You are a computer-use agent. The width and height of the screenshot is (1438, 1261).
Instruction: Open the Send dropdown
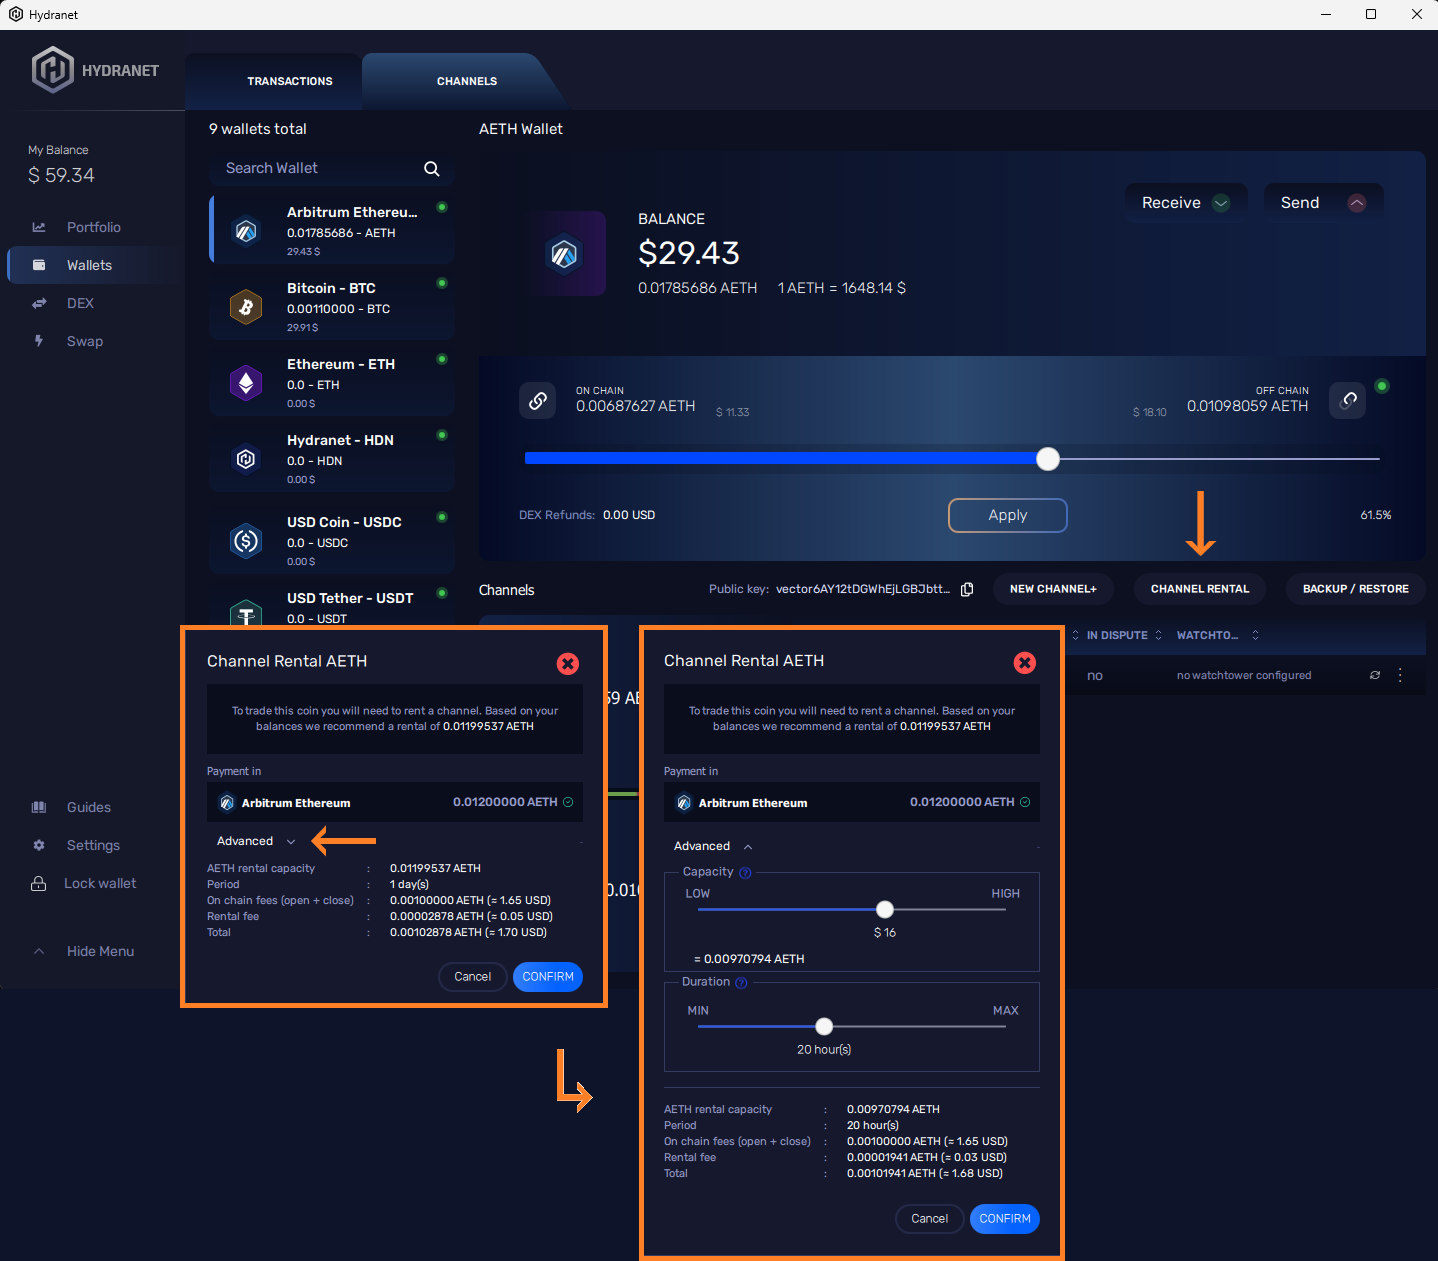tap(1323, 203)
